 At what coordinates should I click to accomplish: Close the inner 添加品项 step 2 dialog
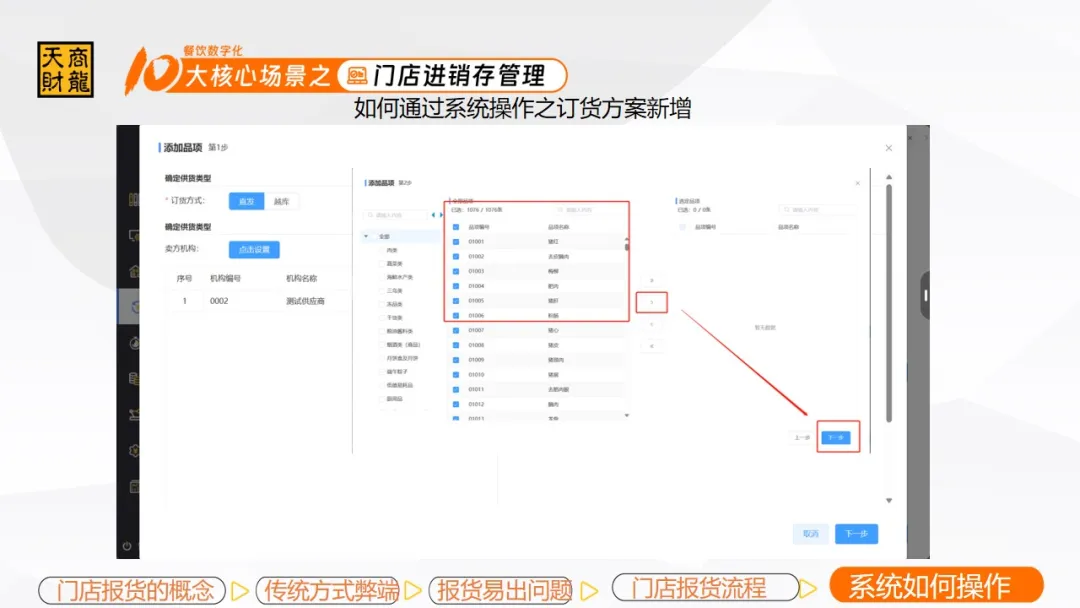point(857,183)
